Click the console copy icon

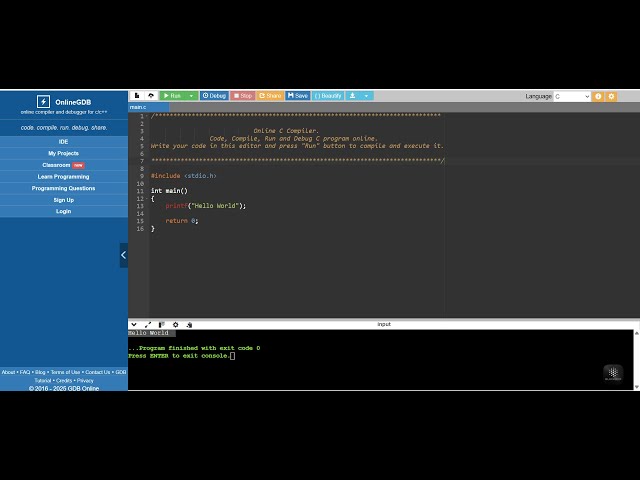pyautogui.click(x=189, y=324)
